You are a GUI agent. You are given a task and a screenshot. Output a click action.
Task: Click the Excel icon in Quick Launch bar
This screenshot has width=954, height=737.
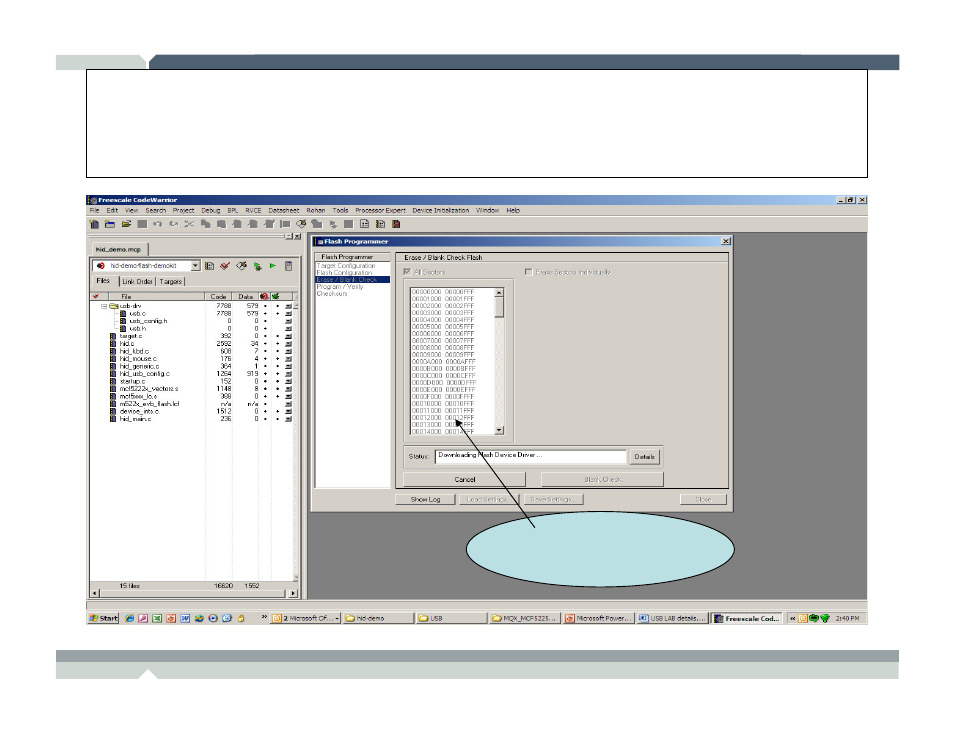tap(157, 618)
